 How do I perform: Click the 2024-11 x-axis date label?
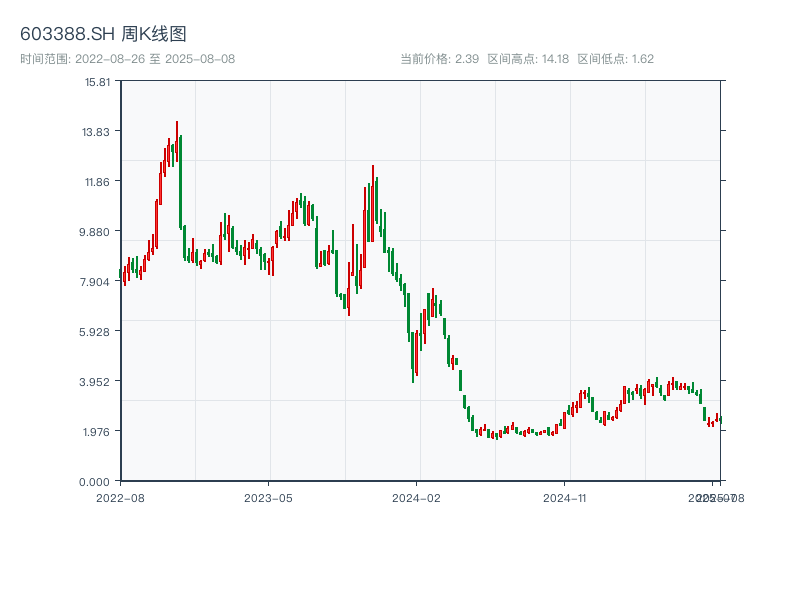coord(565,497)
